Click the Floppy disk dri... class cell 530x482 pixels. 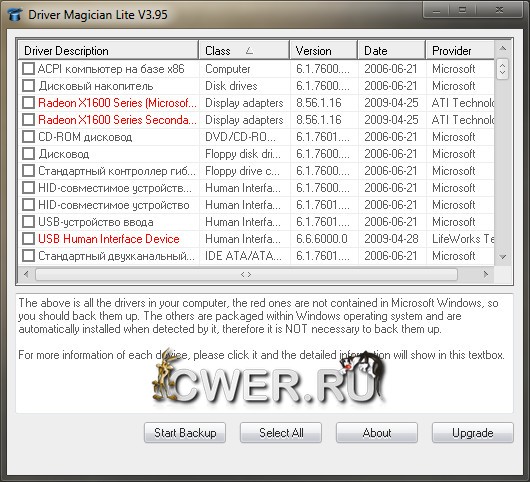243,153
